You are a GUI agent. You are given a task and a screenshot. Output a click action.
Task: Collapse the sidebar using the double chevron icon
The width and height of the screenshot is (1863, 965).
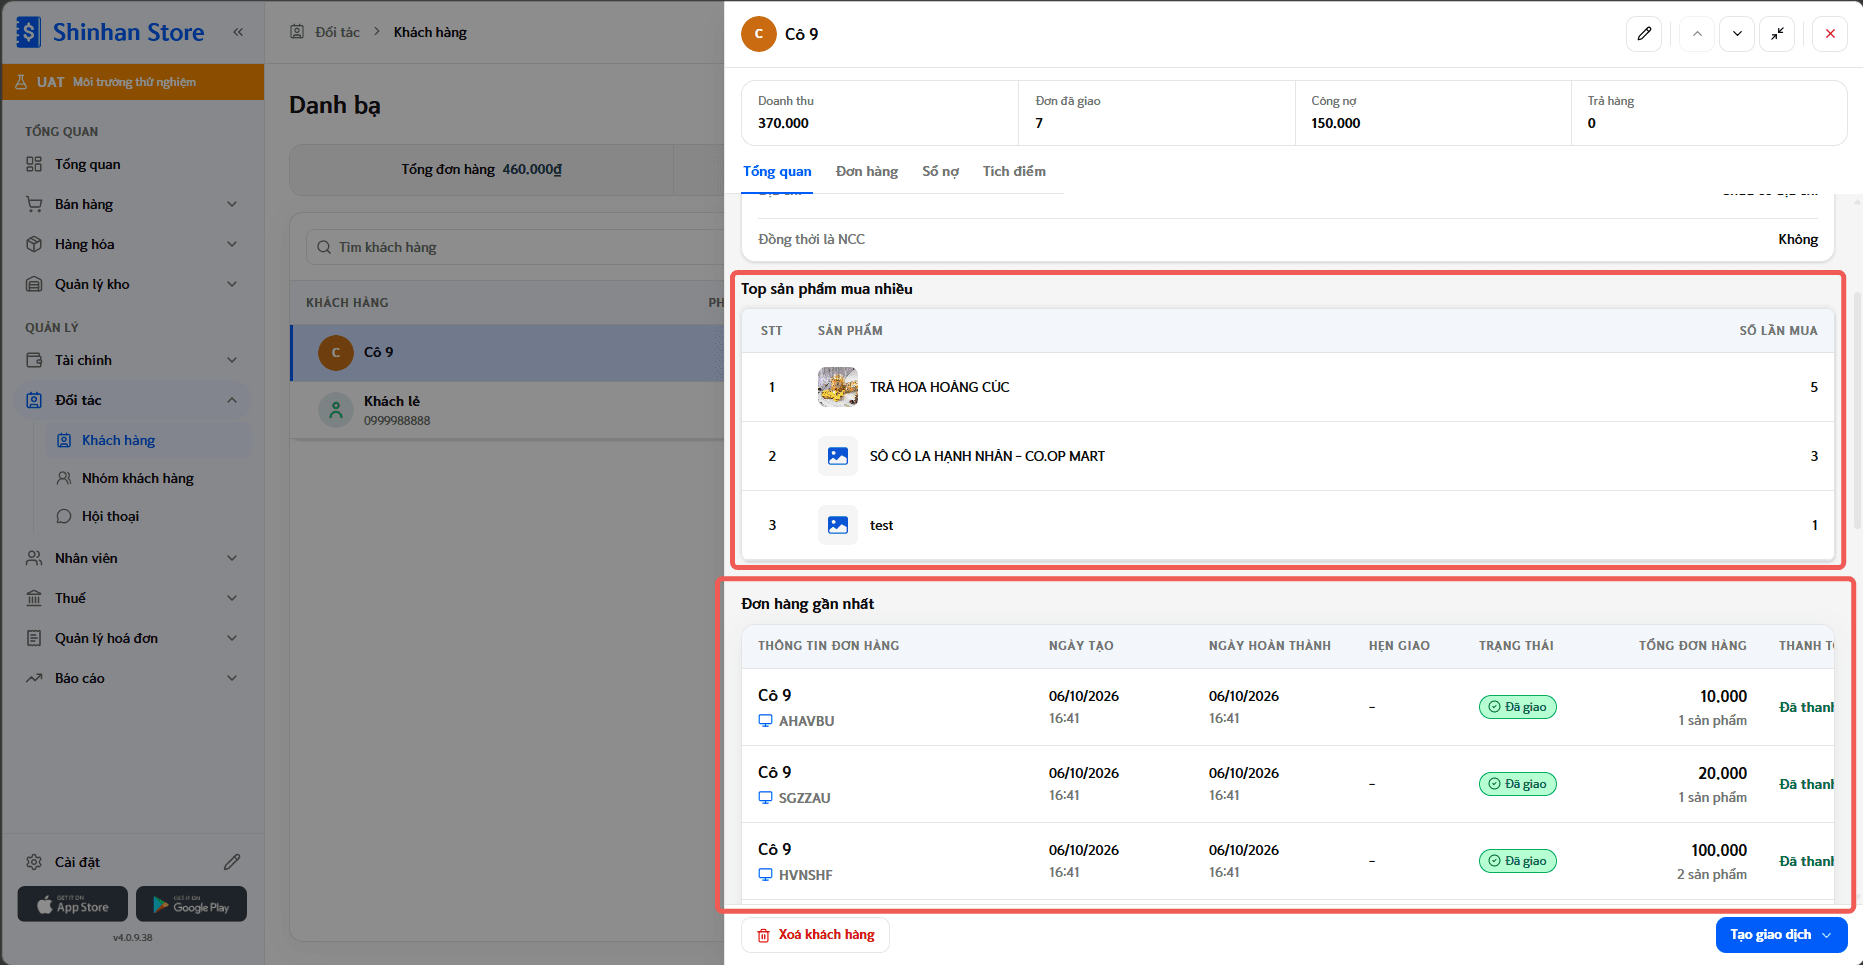(238, 32)
